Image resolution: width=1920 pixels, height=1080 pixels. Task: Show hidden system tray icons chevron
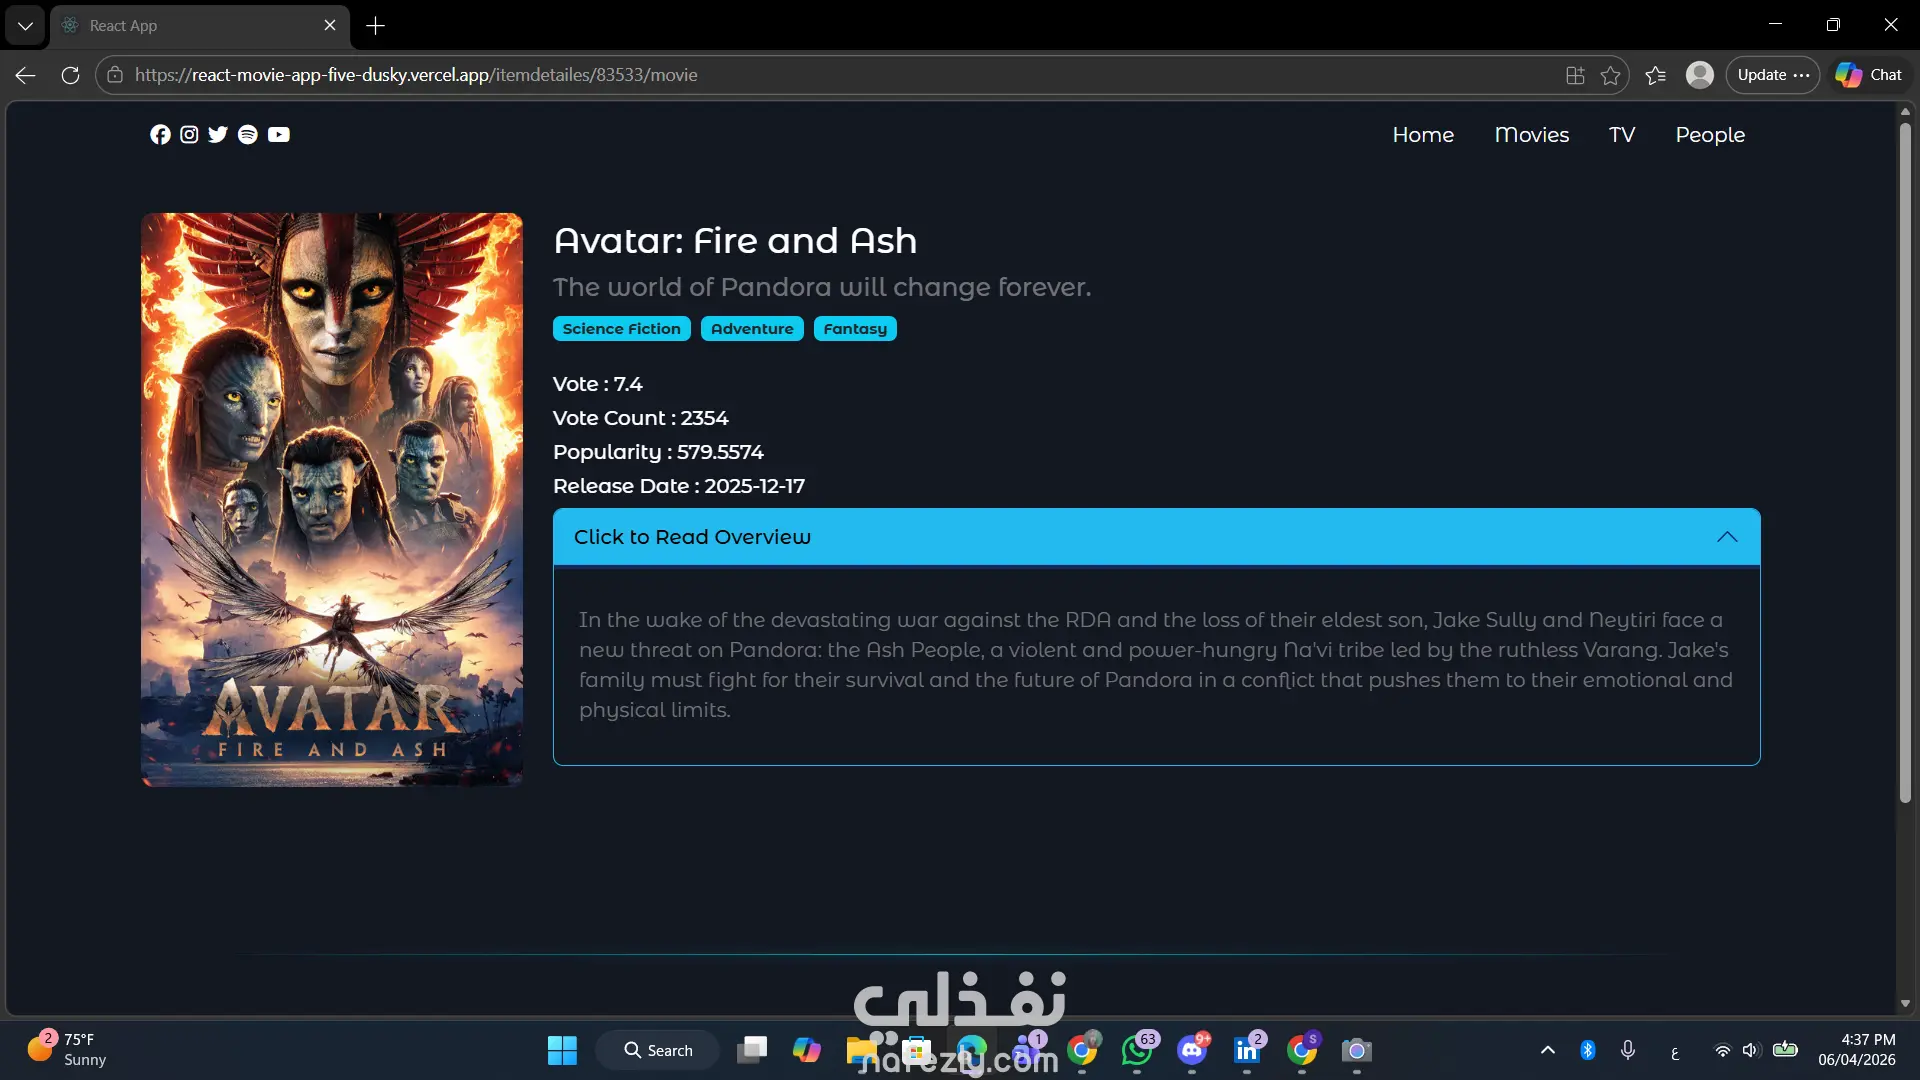[1547, 1050]
